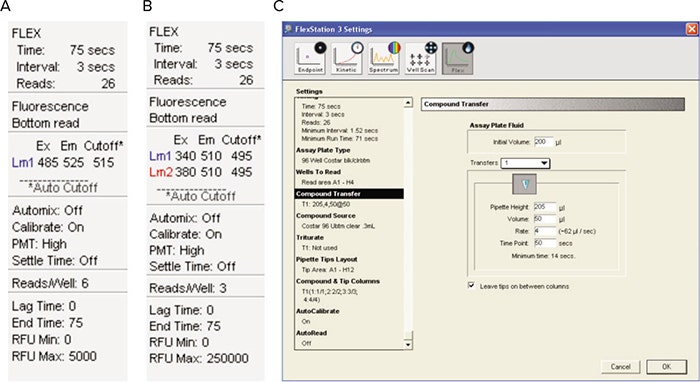Click 'RFU Max: 250000' in panel B
This screenshot has height=382, width=700.
click(199, 358)
